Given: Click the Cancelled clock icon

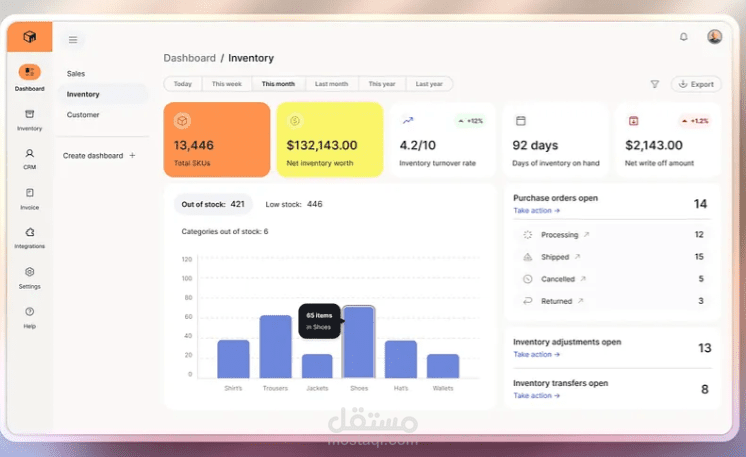Looking at the screenshot, I should click(528, 279).
